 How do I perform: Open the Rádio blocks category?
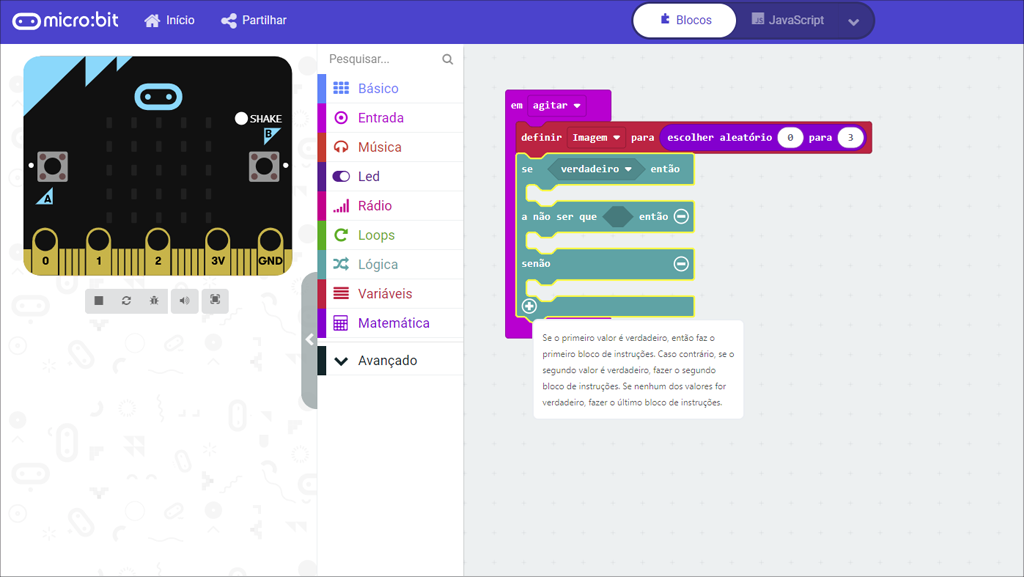pyautogui.click(x=391, y=206)
